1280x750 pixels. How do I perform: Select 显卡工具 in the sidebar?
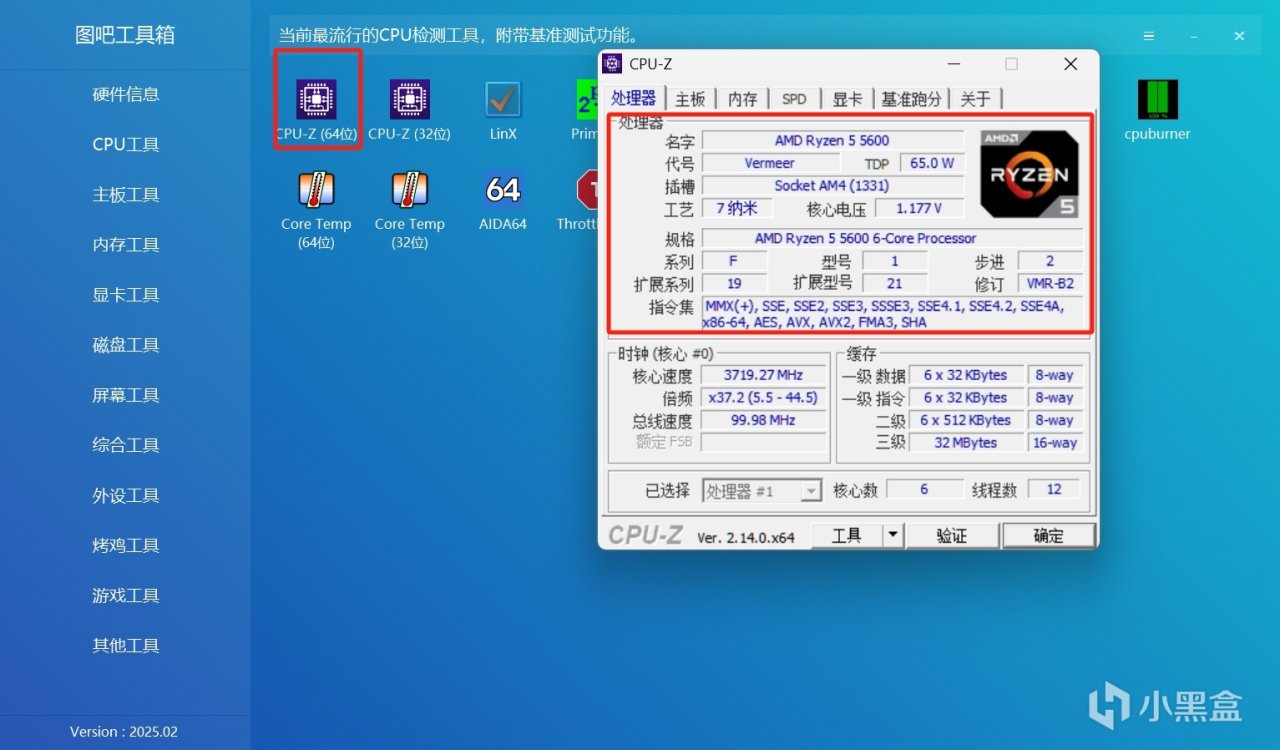[x=126, y=295]
